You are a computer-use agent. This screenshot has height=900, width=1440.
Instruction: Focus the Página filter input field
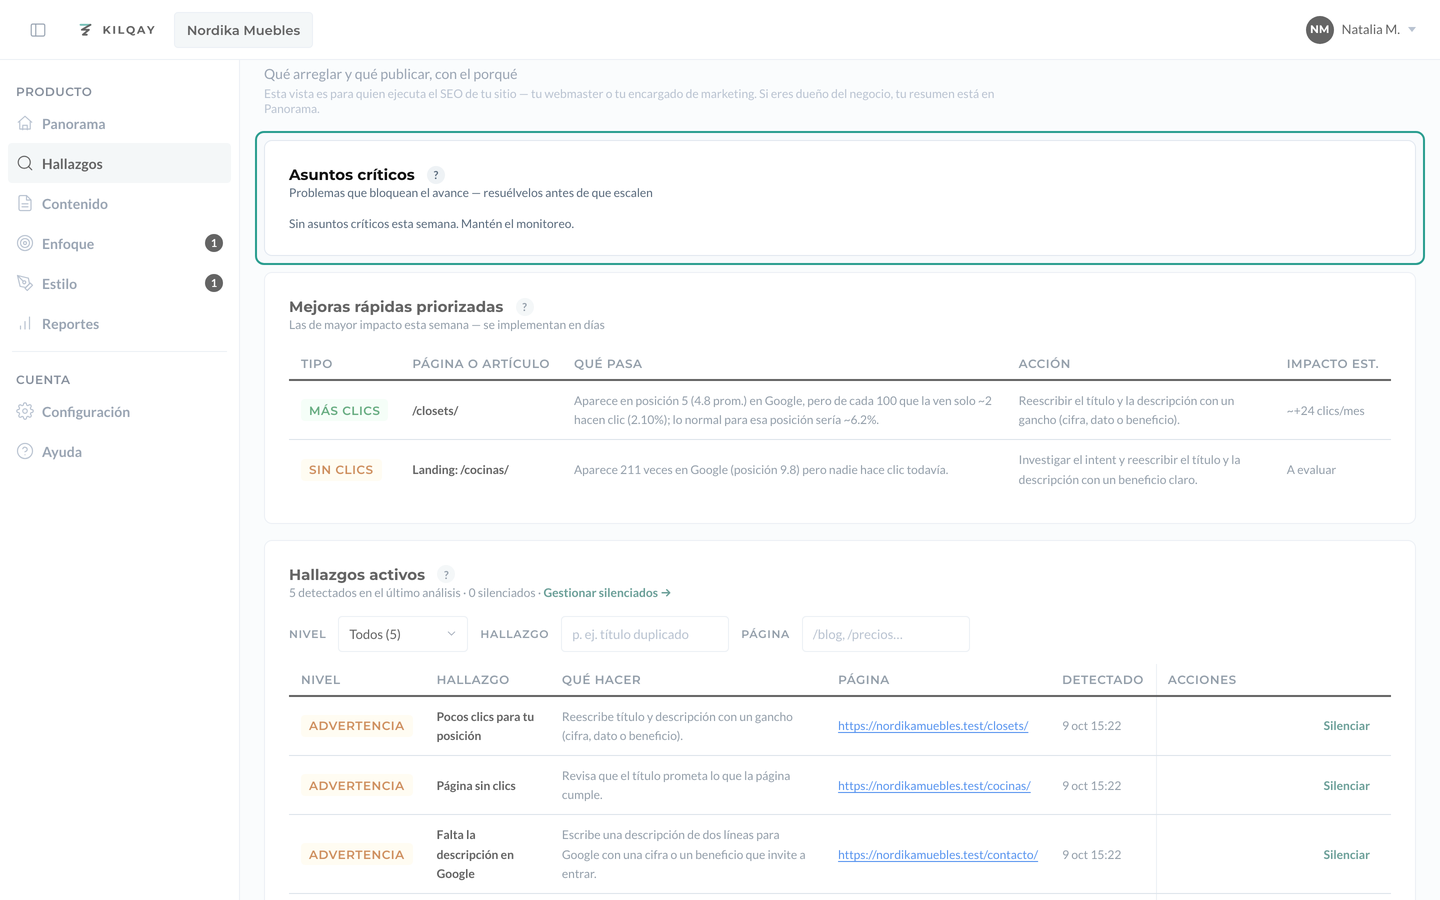886,634
